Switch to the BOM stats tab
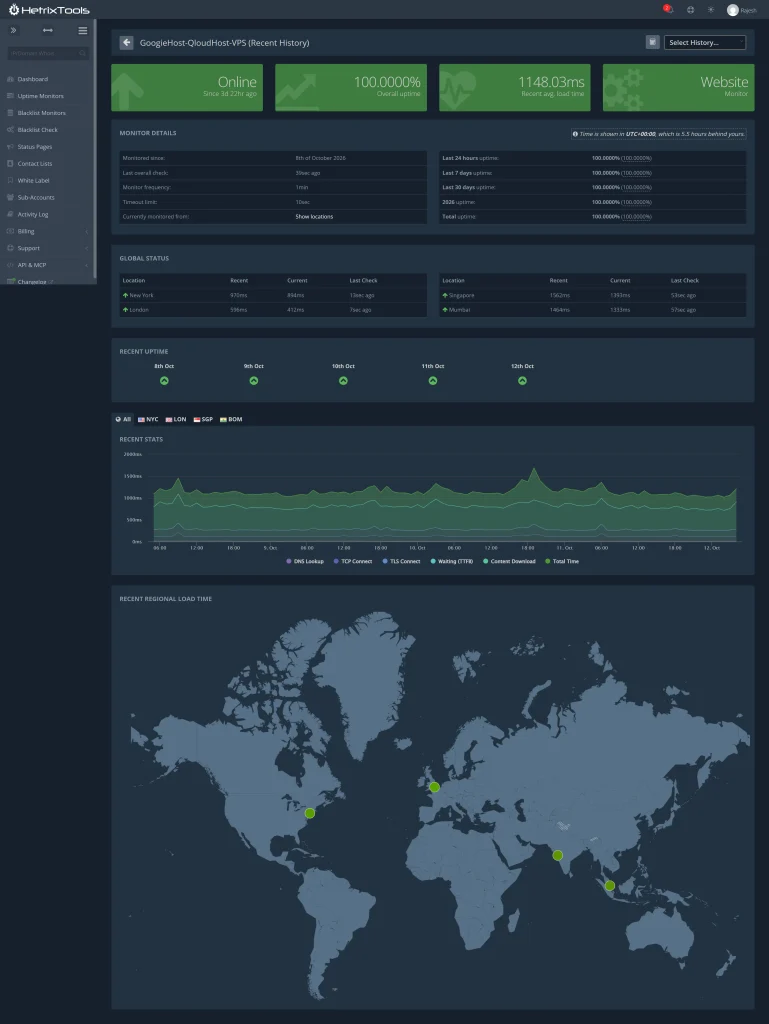 pyautogui.click(x=231, y=419)
